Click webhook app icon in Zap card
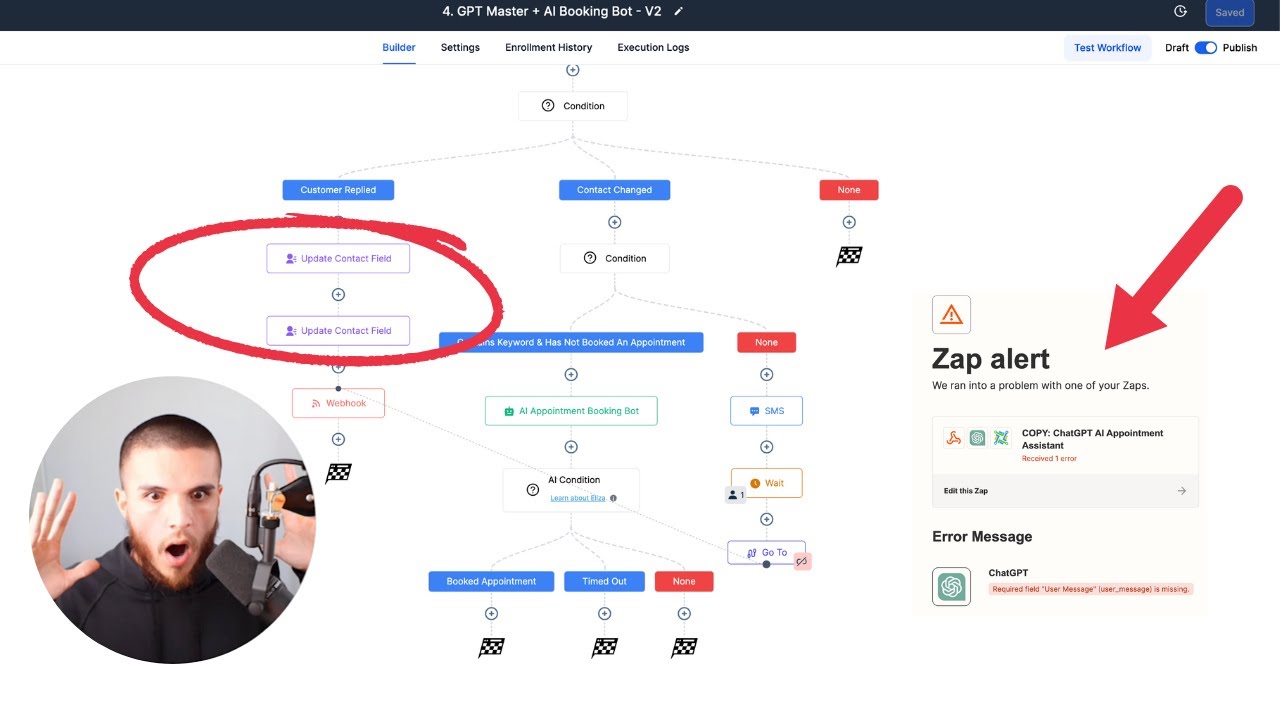The image size is (1280, 720). tap(954, 438)
